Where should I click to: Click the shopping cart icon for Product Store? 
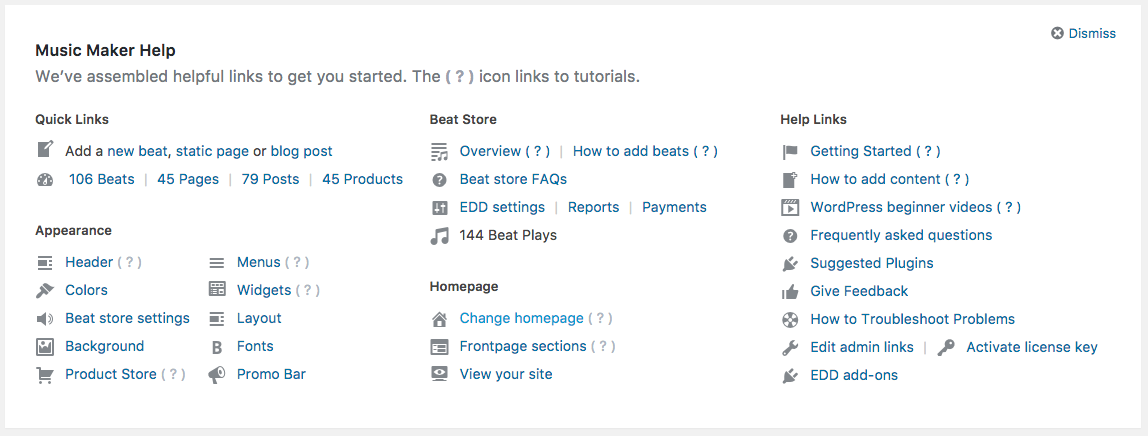[44, 375]
